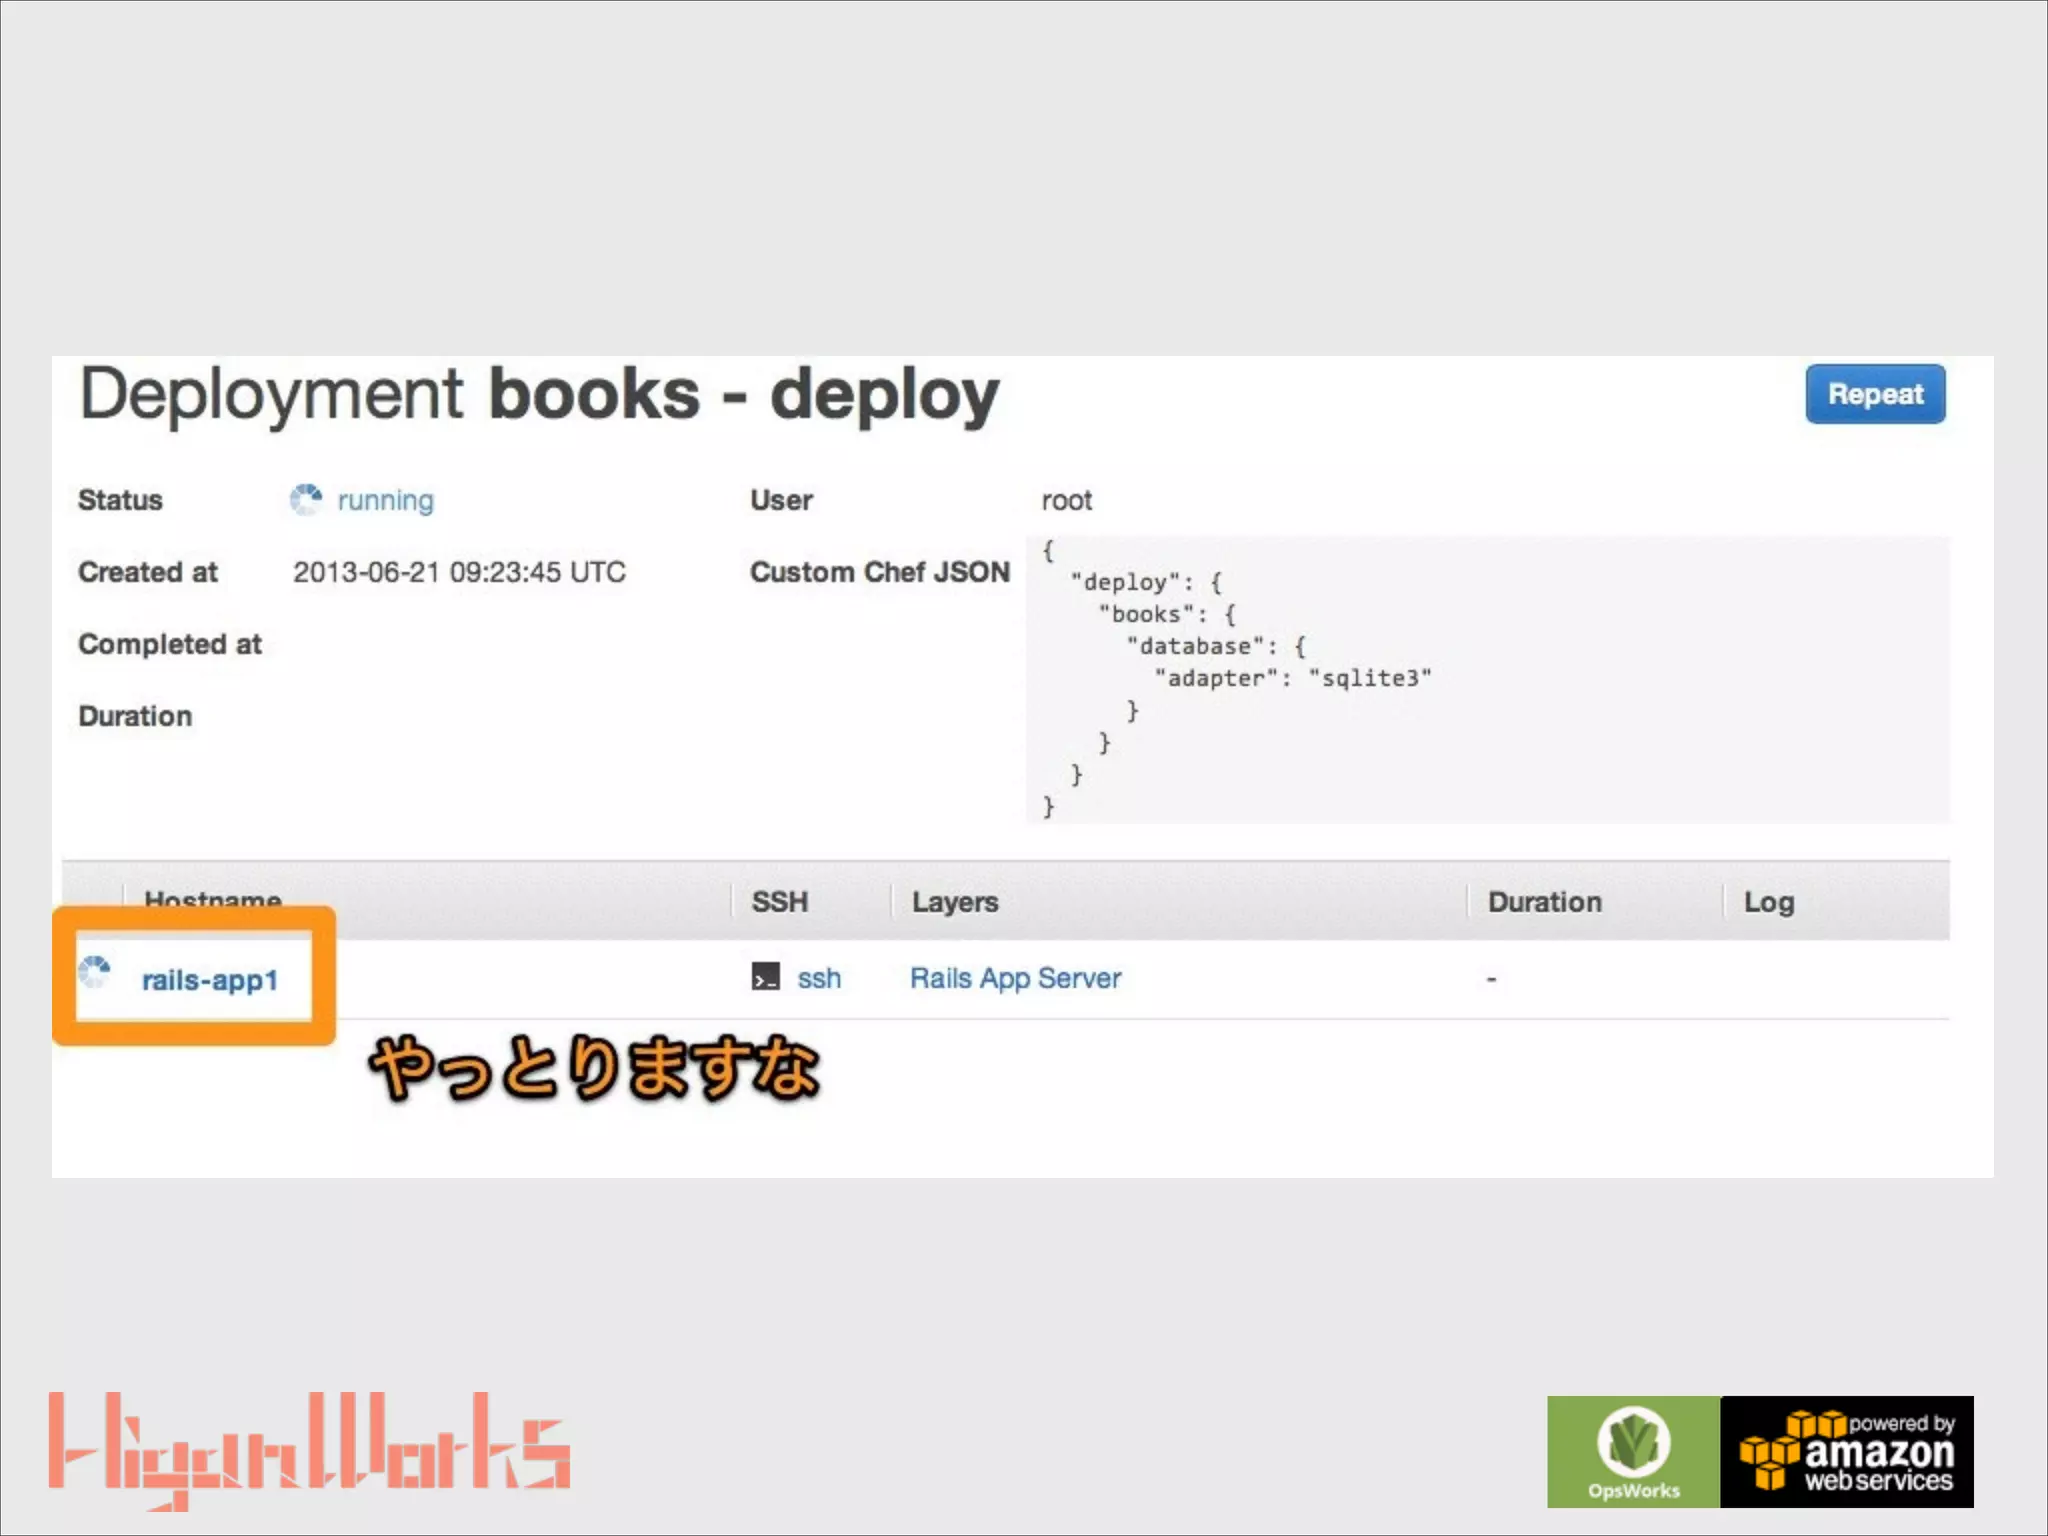The image size is (2048, 1536).
Task: Click the Created at timestamp value
Action: pos(459,572)
